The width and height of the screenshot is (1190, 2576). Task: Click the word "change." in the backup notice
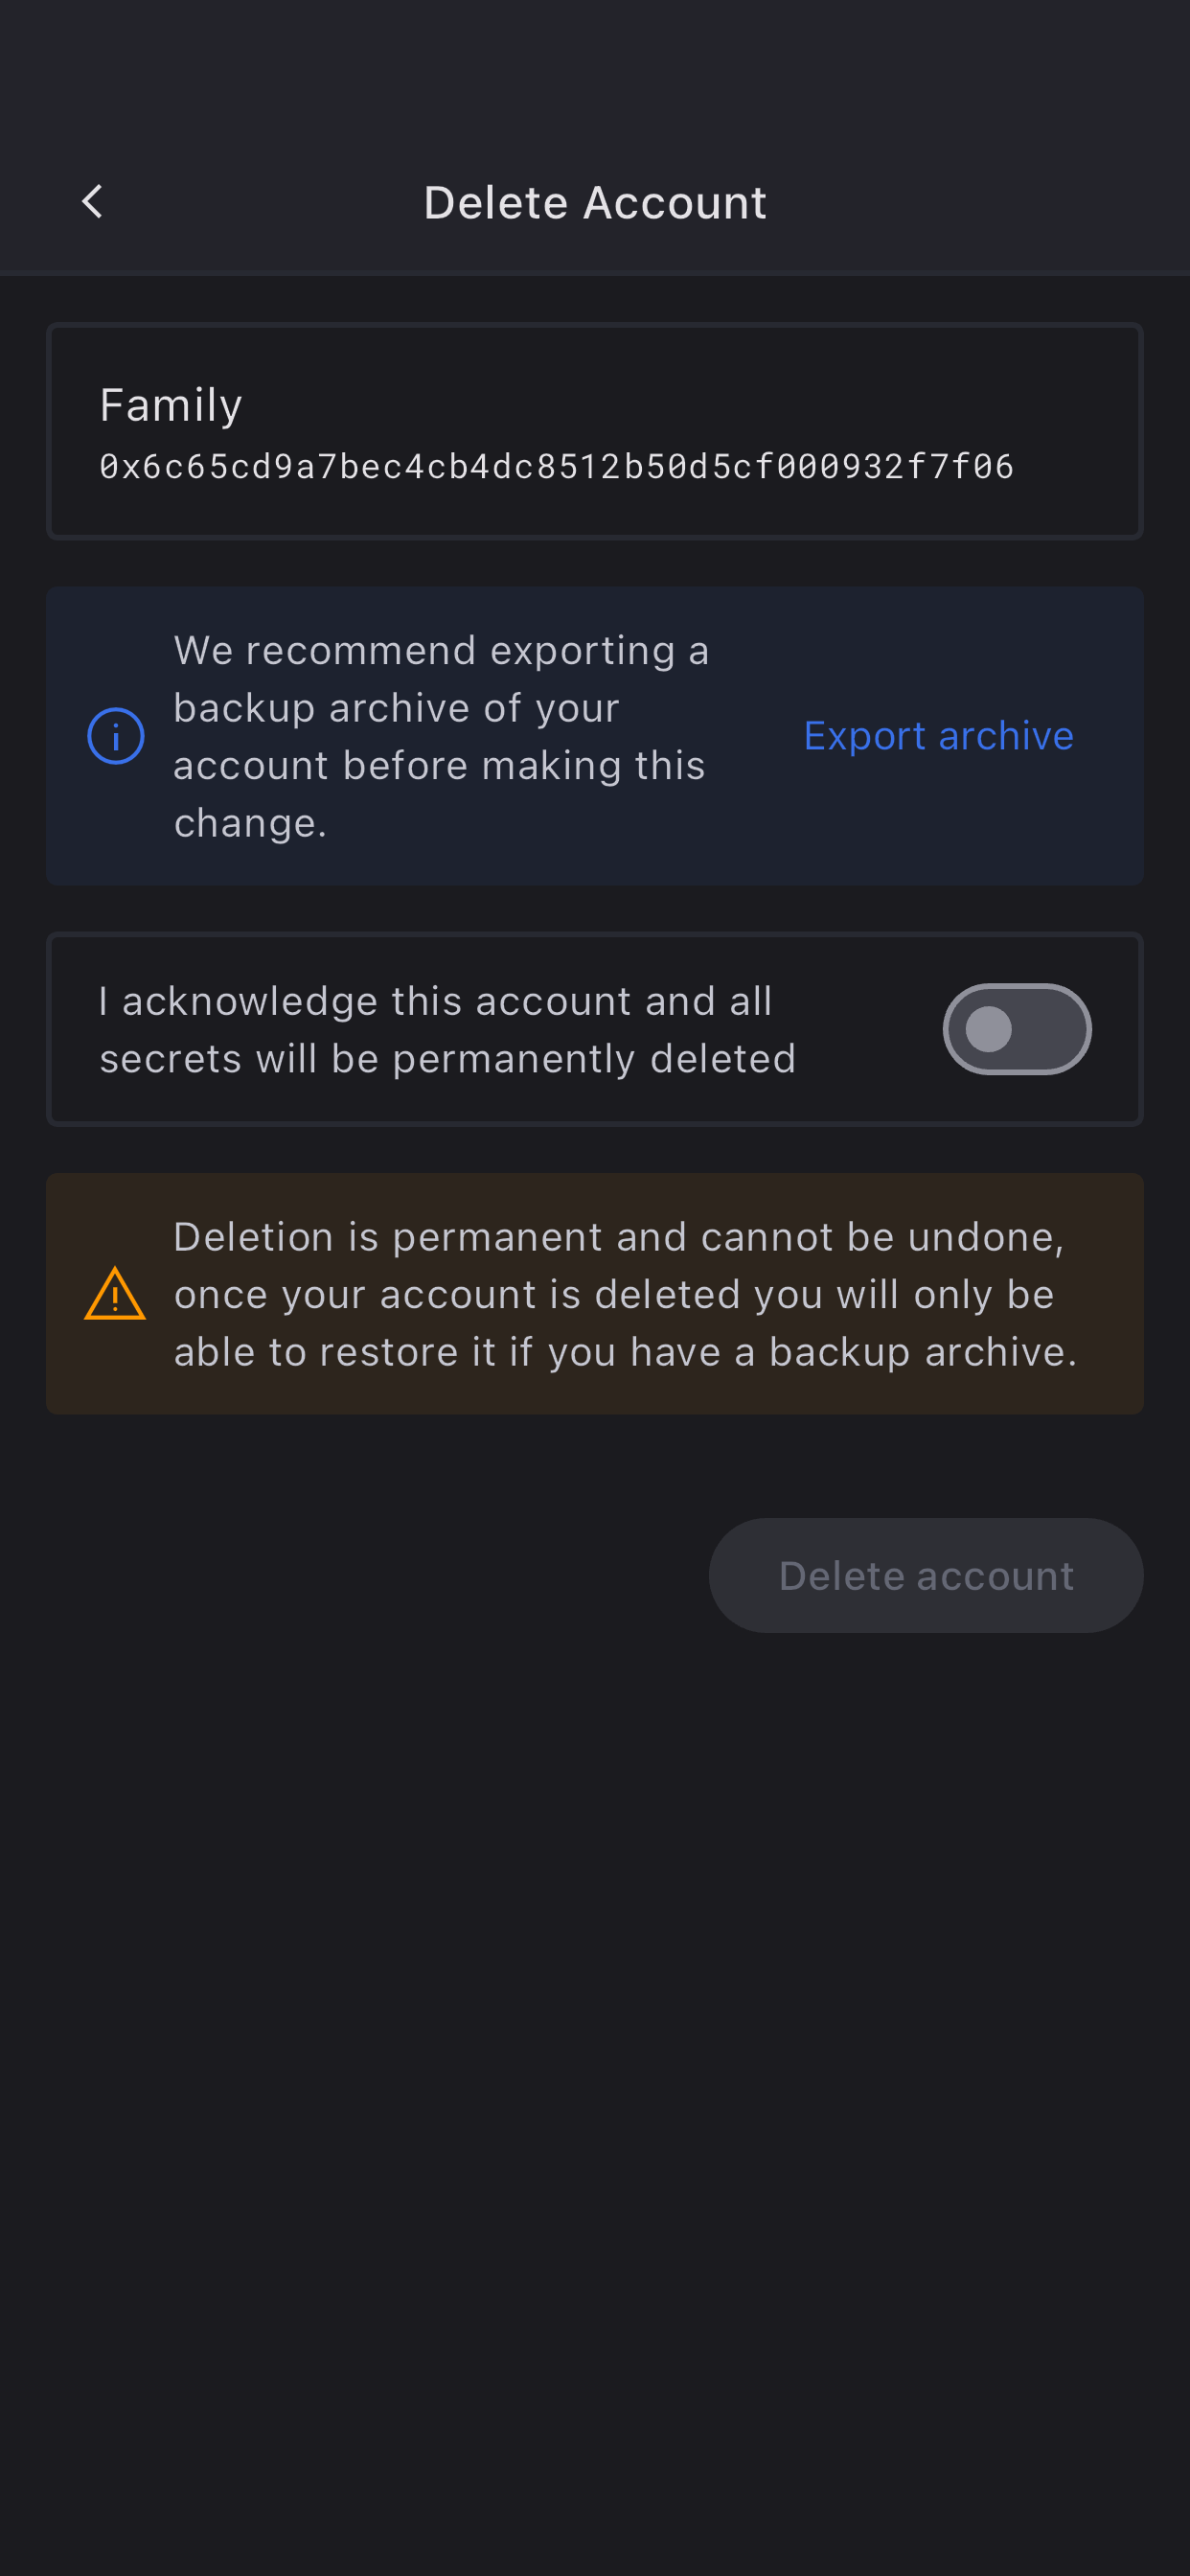click(x=250, y=823)
